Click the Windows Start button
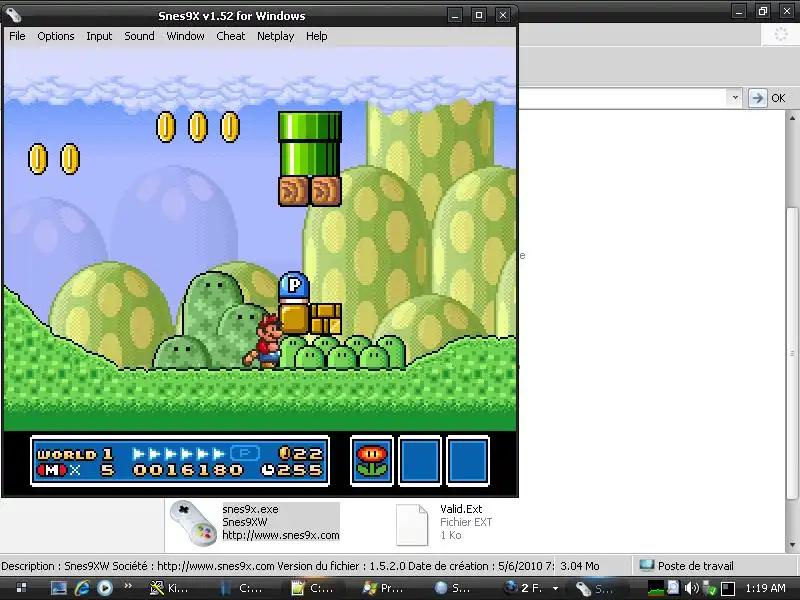 click(21, 588)
